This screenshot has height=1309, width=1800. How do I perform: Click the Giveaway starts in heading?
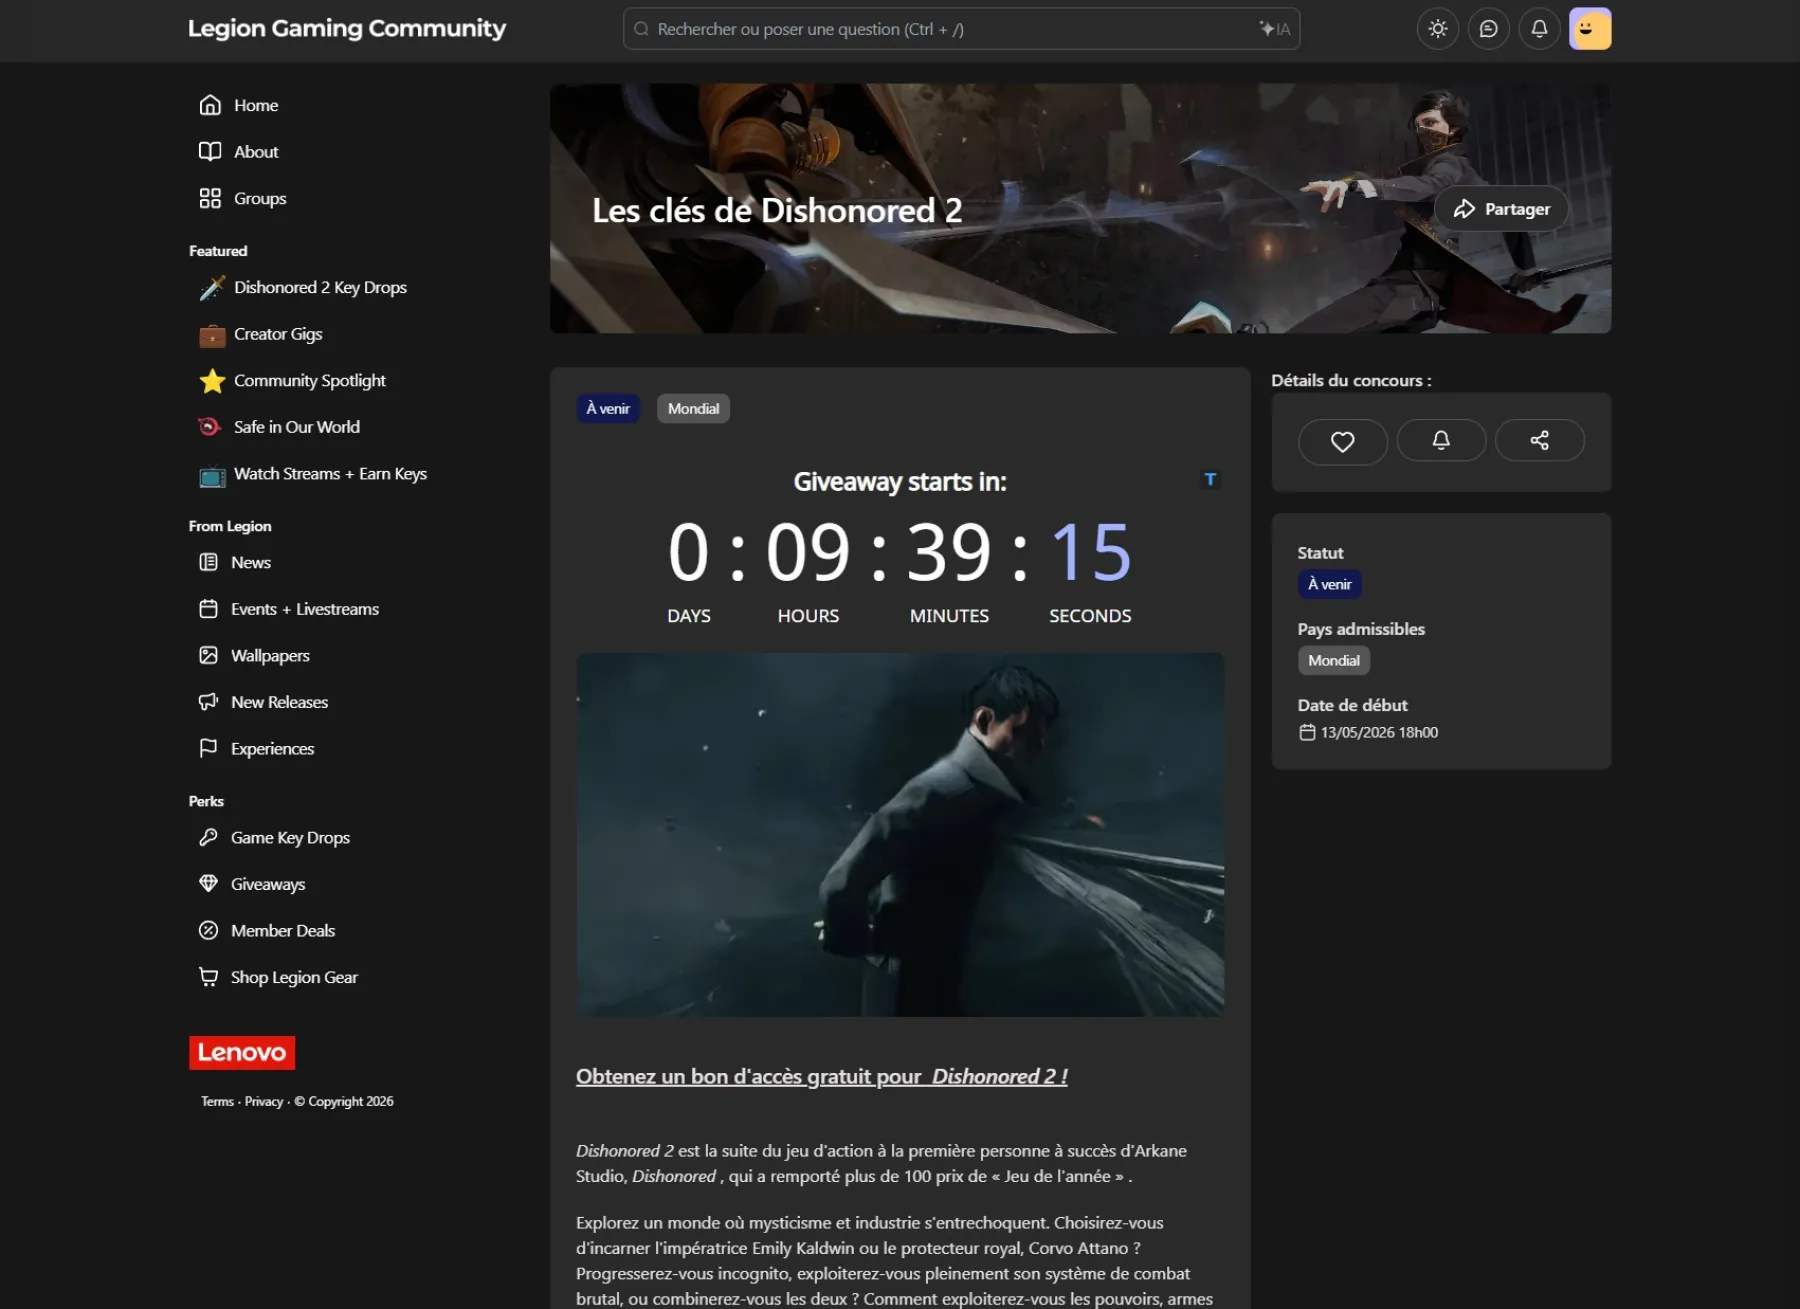tap(900, 482)
